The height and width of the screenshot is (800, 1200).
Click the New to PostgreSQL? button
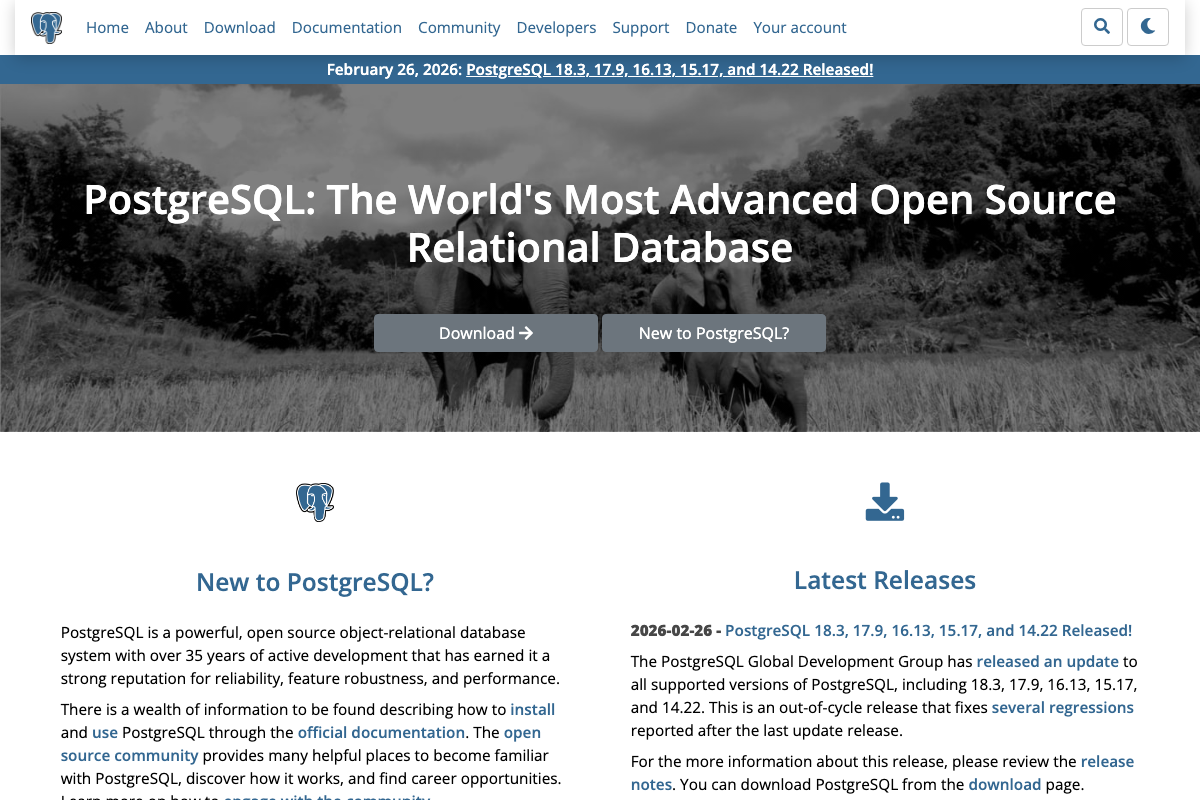click(x=713, y=332)
